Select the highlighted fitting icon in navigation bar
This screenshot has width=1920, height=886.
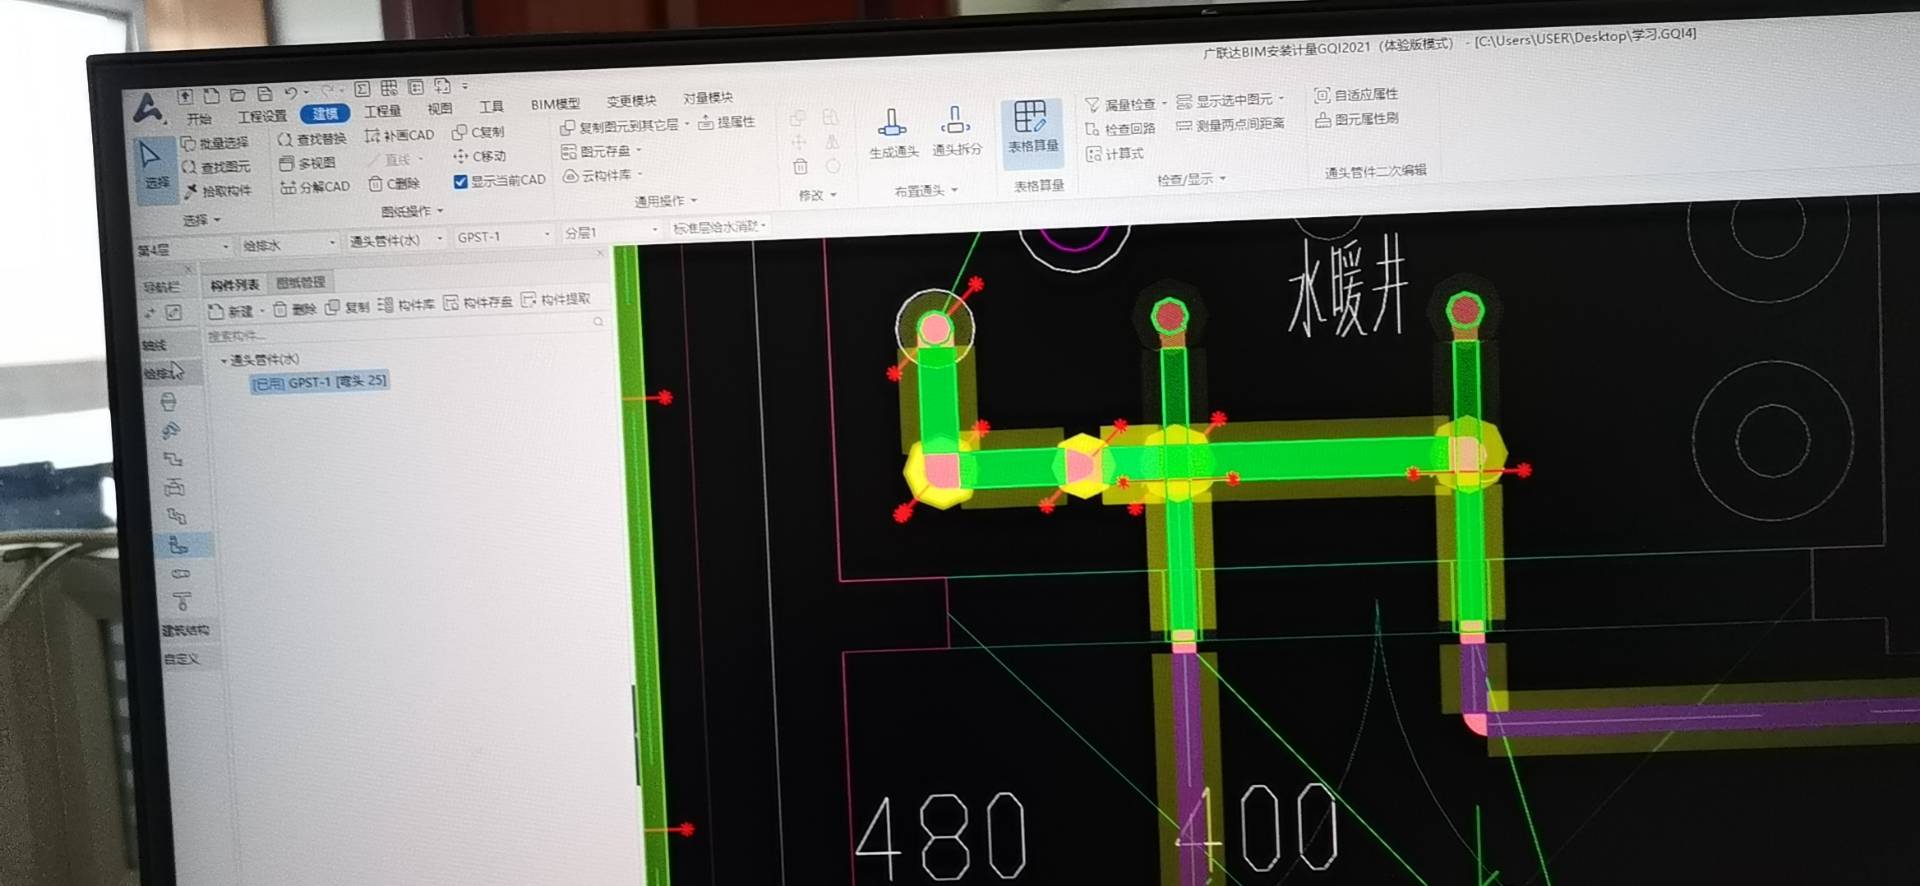pos(178,545)
